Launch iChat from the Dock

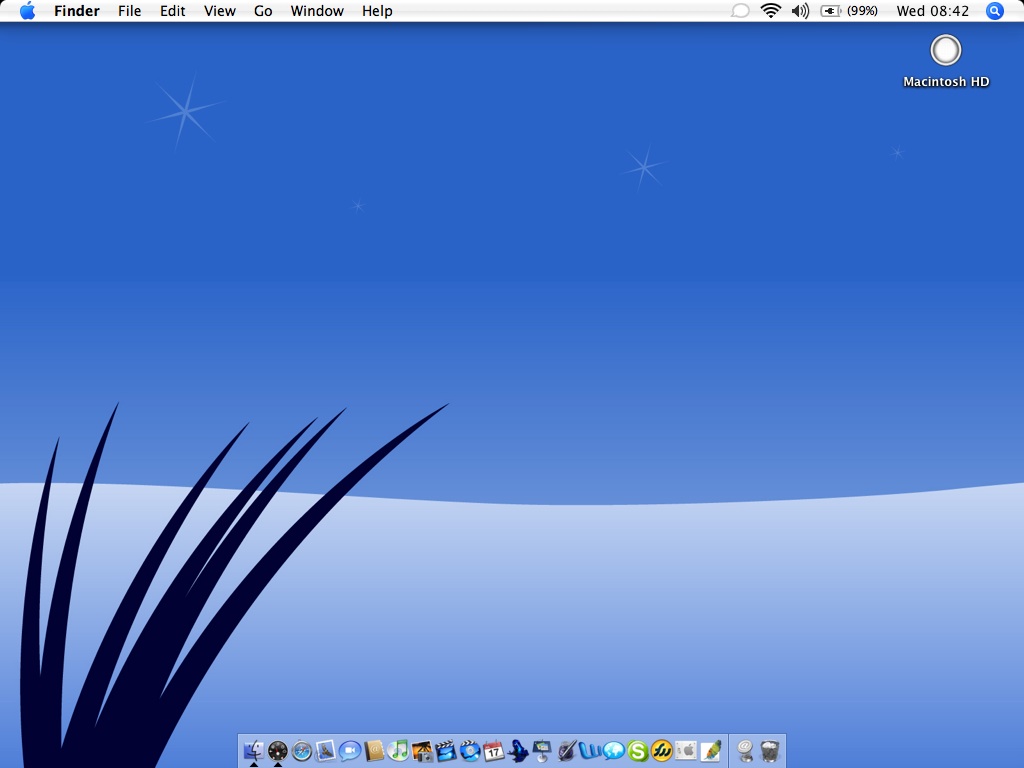tap(350, 750)
